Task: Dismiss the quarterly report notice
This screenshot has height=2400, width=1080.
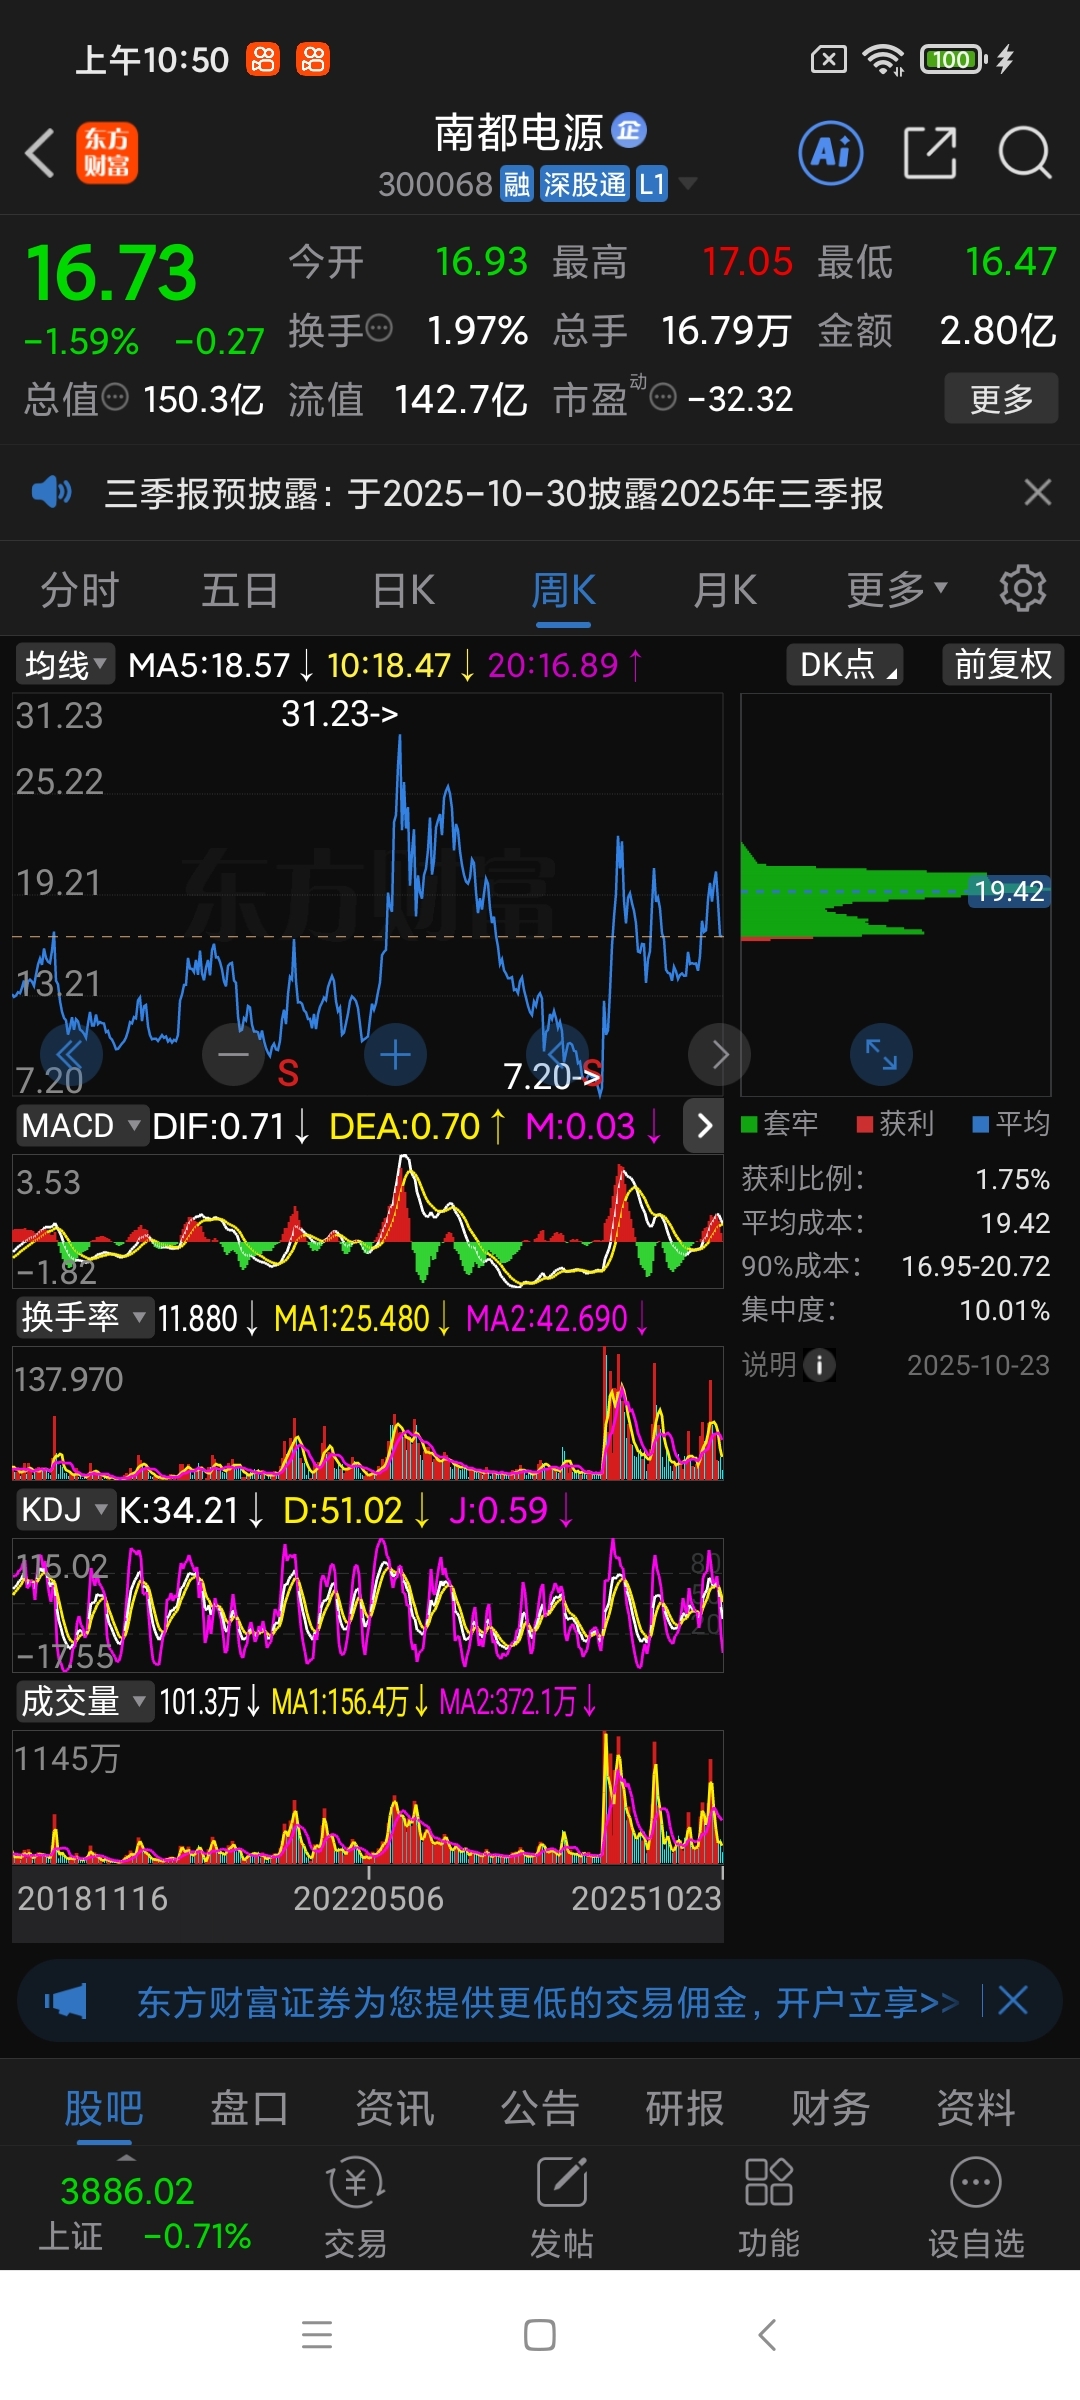Action: 1038,492
